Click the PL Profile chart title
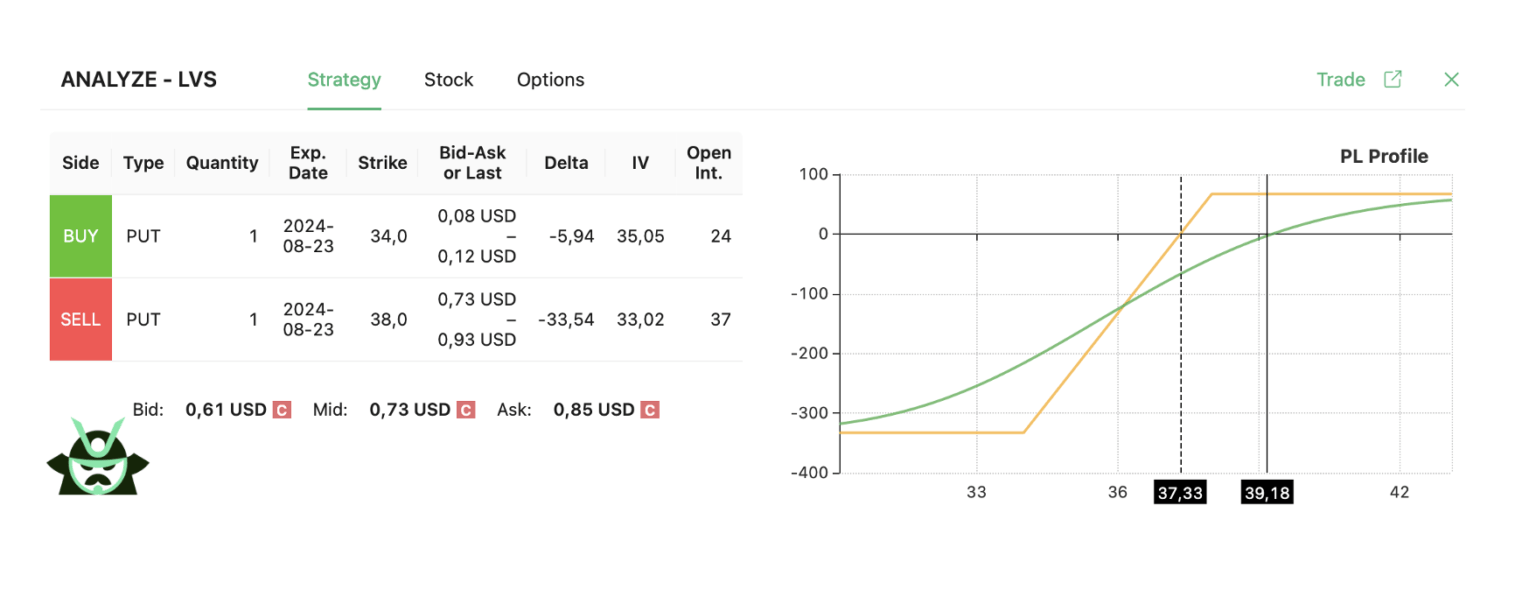1536x590 pixels. pyautogui.click(x=1383, y=156)
